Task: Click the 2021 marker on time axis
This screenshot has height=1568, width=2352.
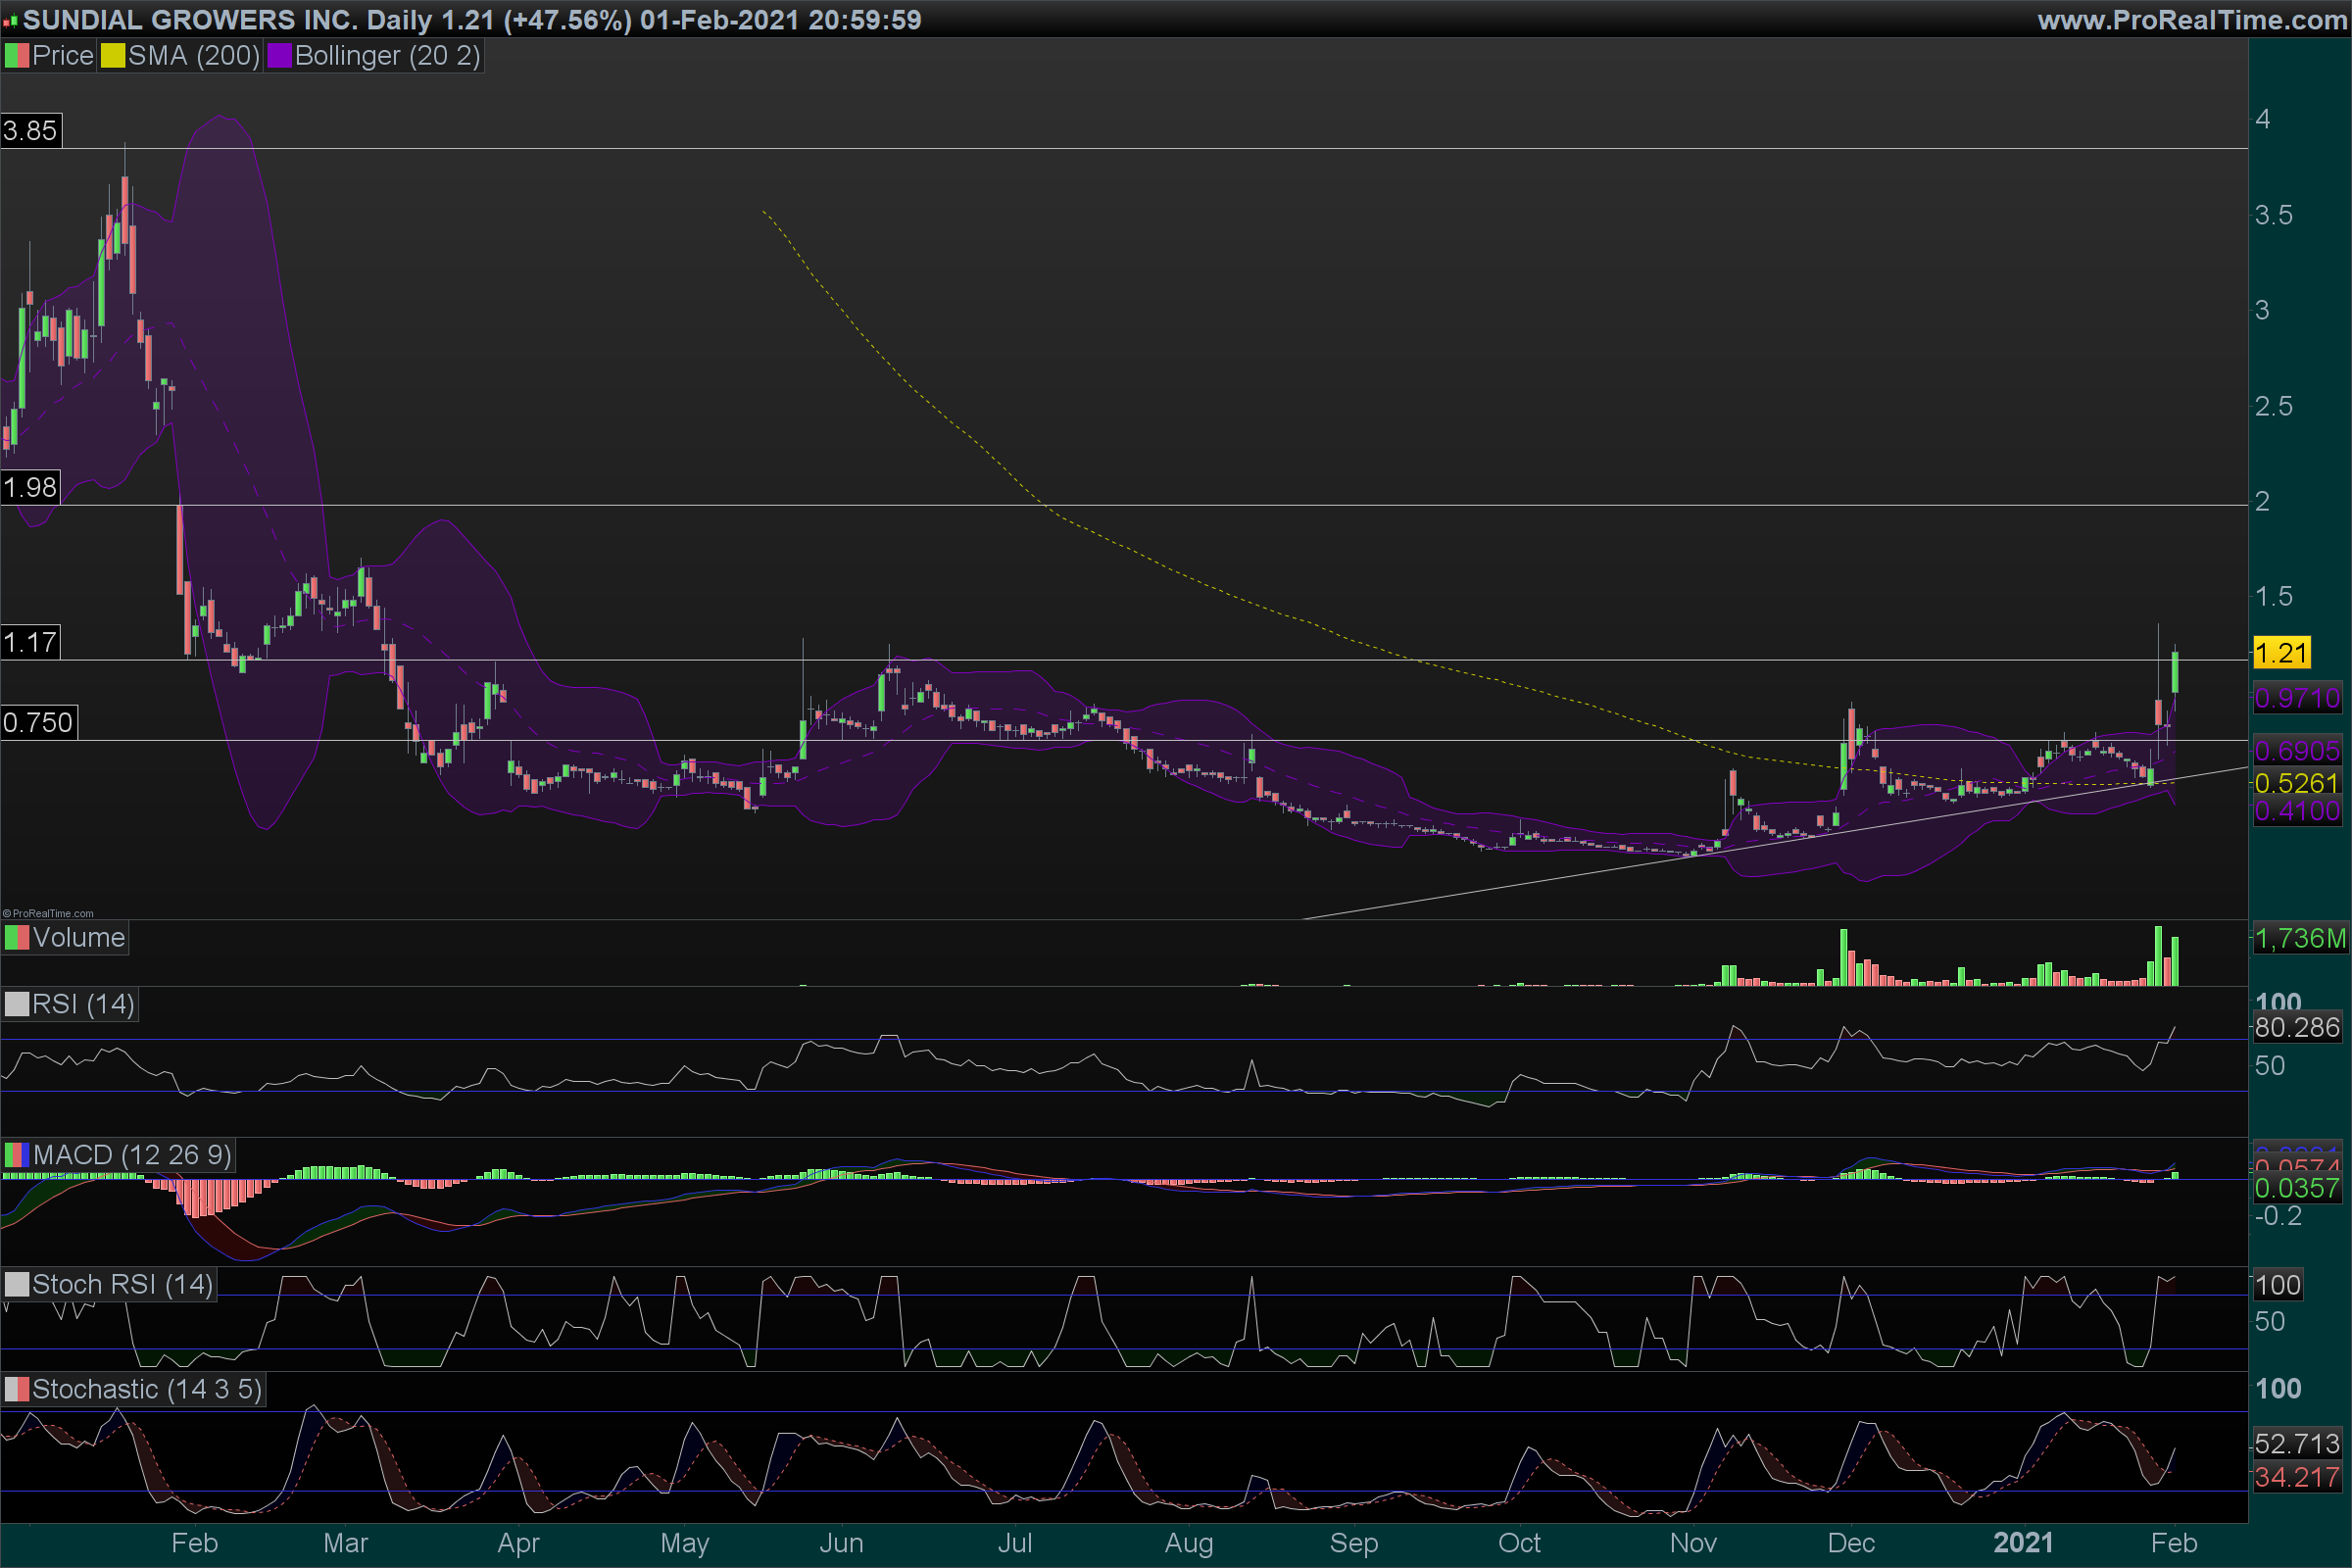Action: [2023, 1543]
